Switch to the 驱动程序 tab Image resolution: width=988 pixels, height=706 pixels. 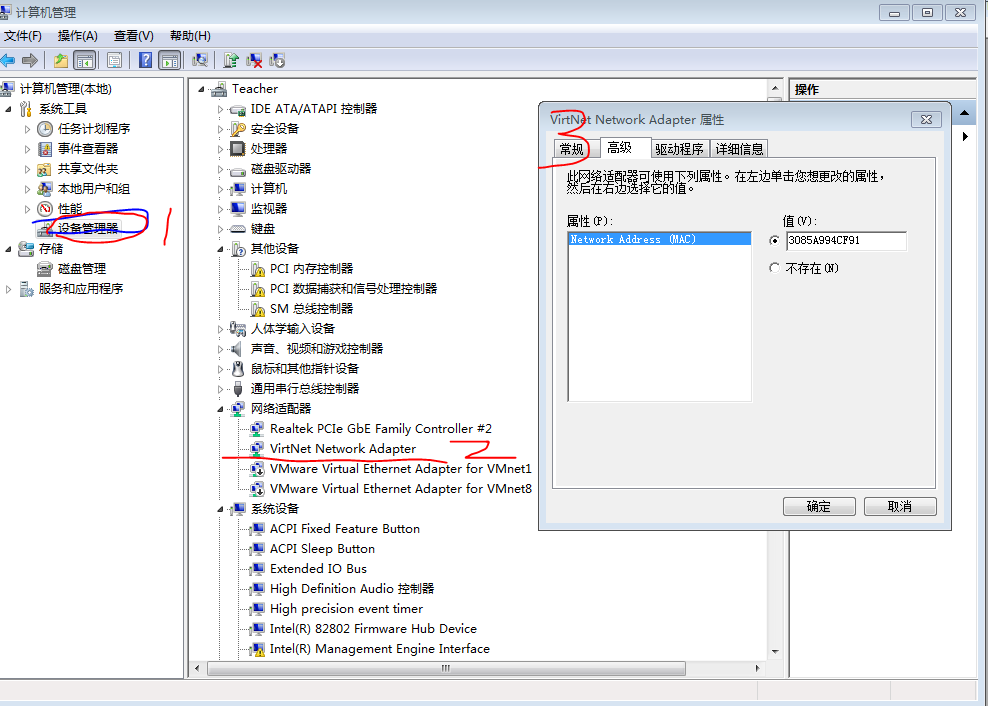[679, 149]
